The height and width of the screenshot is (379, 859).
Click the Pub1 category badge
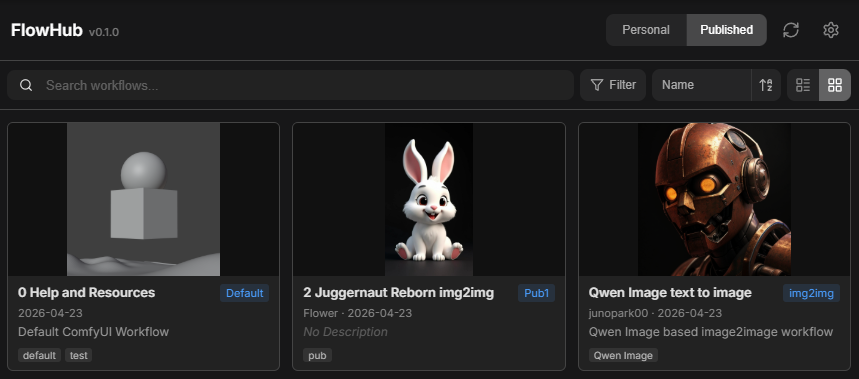pos(536,293)
